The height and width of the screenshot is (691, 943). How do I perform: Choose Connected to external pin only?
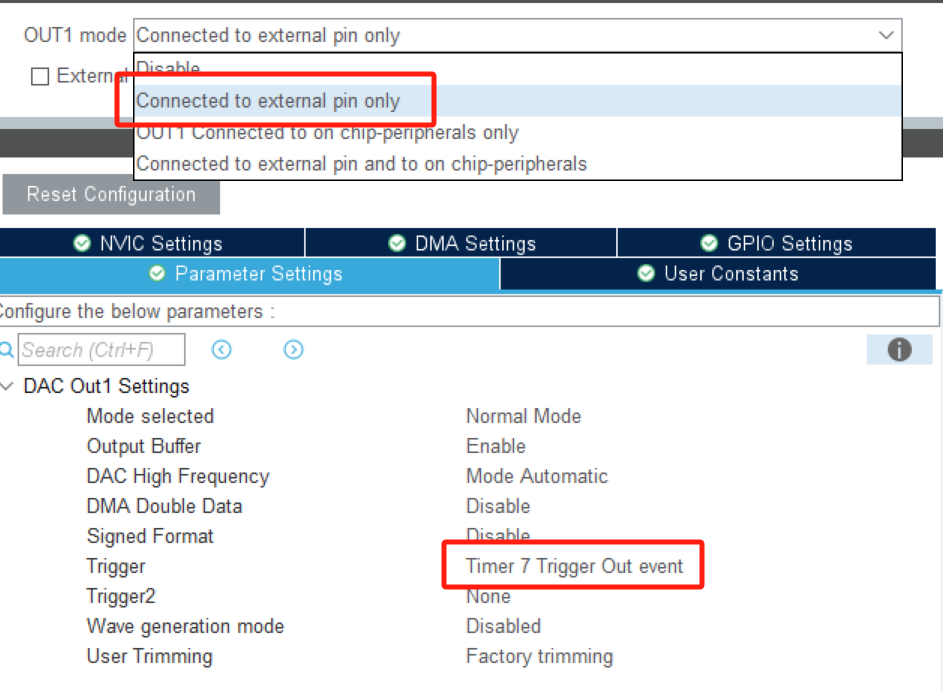pyautogui.click(x=268, y=101)
